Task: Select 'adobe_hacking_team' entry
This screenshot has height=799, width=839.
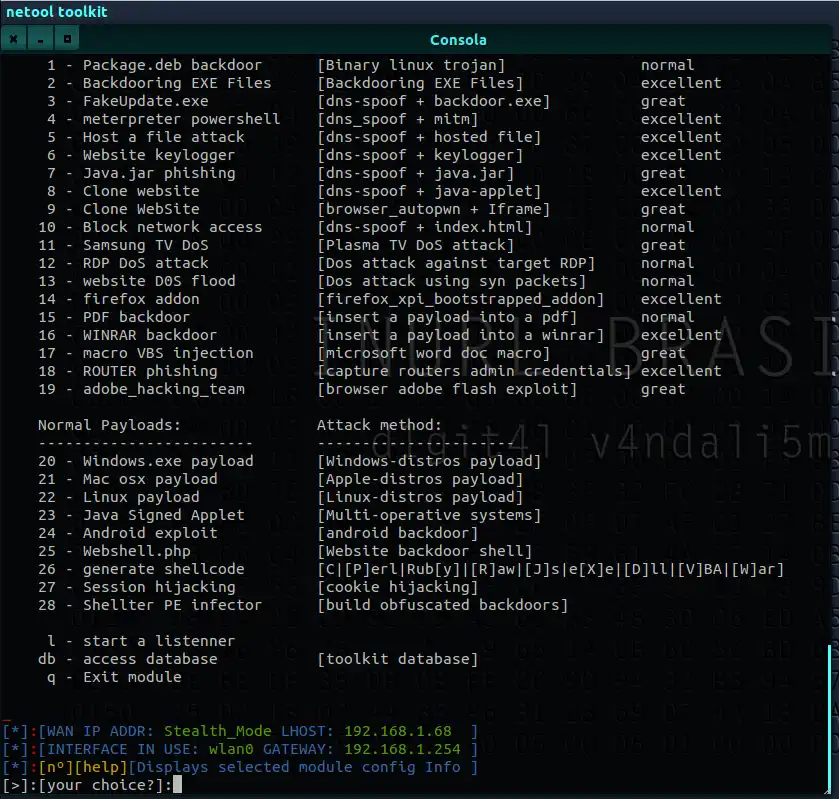Action: pos(164,390)
